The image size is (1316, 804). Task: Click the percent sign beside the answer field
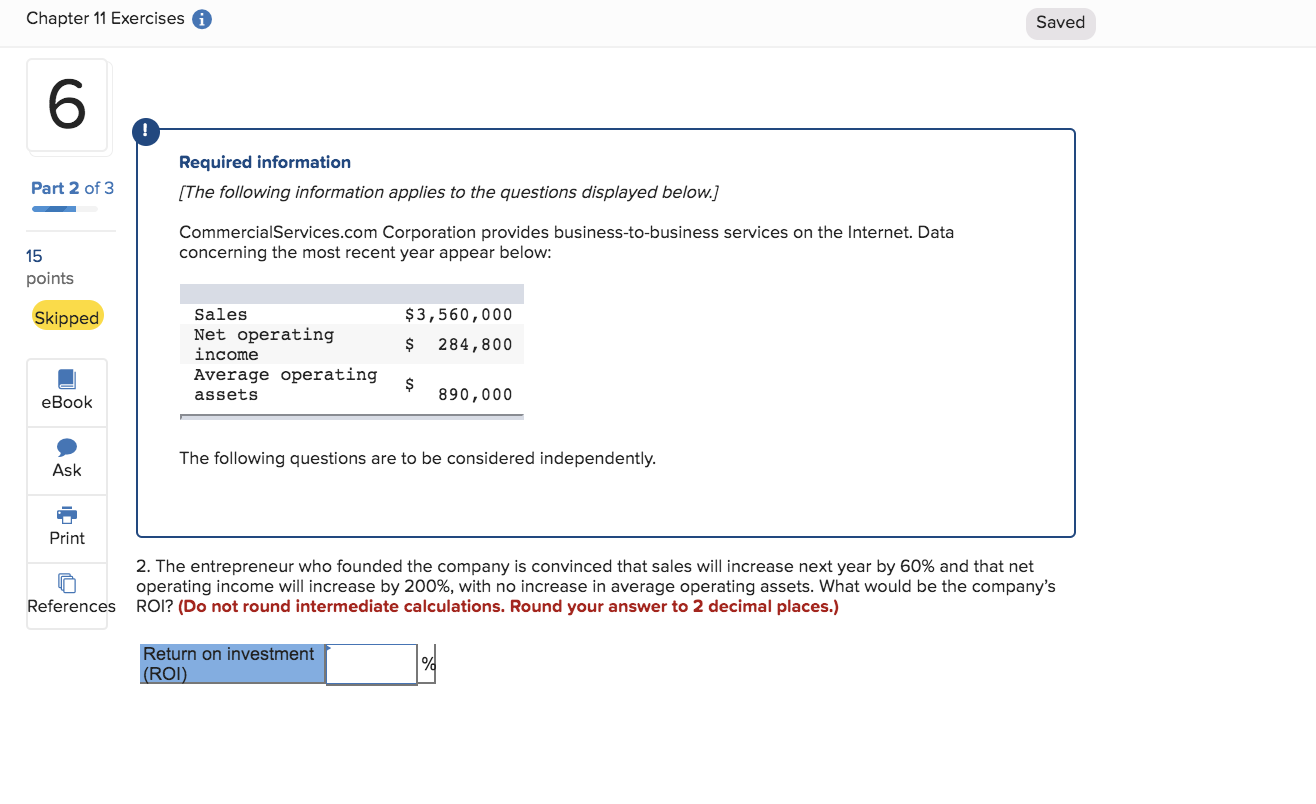pos(428,664)
